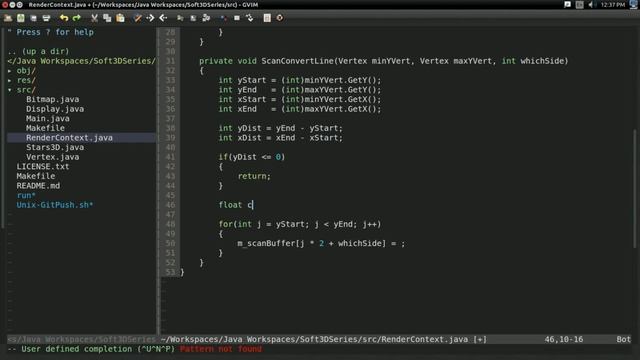Open LICENSE.txt in file tree

point(43,167)
